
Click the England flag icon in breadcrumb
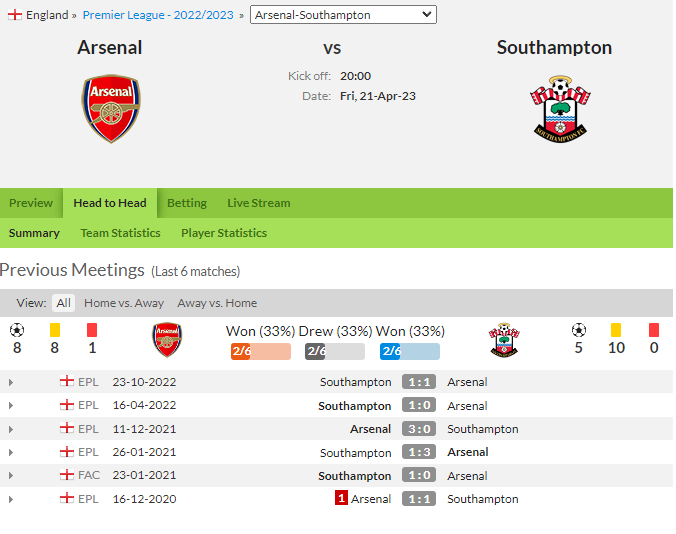coord(15,15)
